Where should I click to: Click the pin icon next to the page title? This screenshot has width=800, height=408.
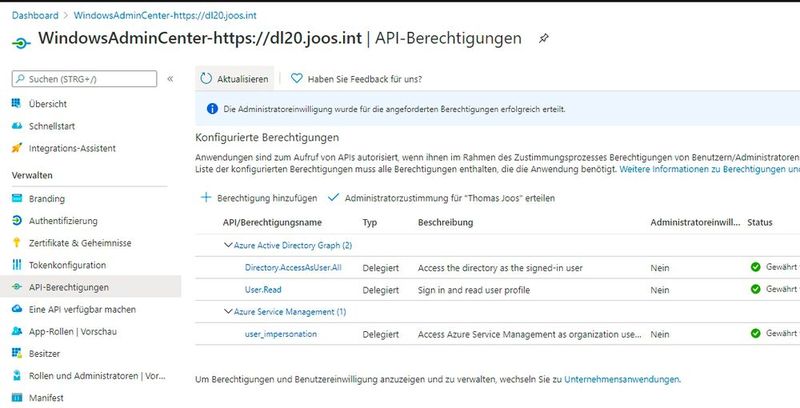(x=544, y=38)
